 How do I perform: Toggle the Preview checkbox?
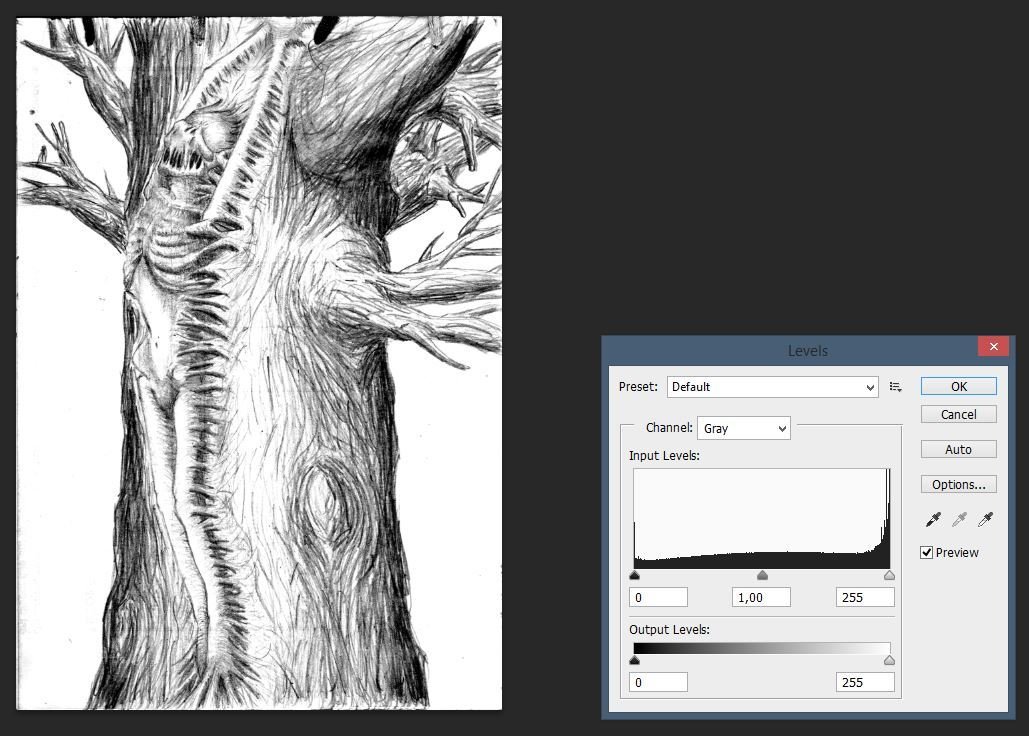pos(927,552)
